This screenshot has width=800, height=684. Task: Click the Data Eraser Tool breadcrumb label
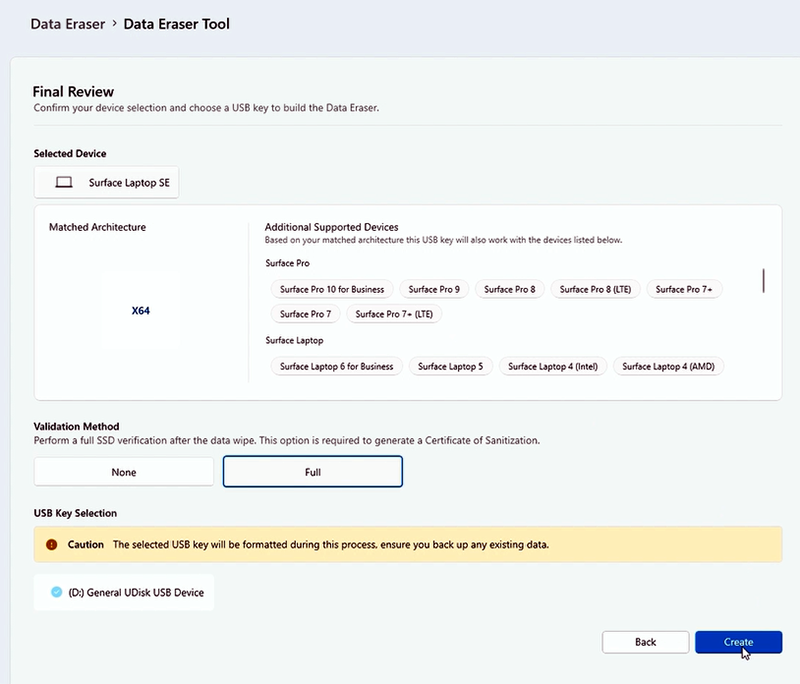pyautogui.click(x=177, y=23)
